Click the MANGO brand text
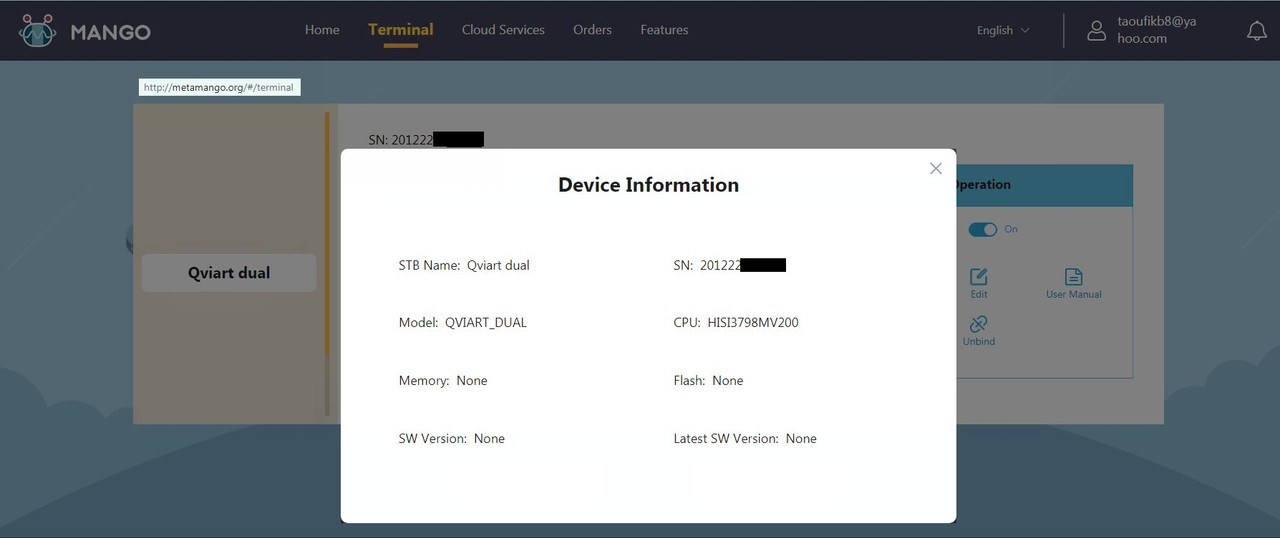 click(110, 32)
